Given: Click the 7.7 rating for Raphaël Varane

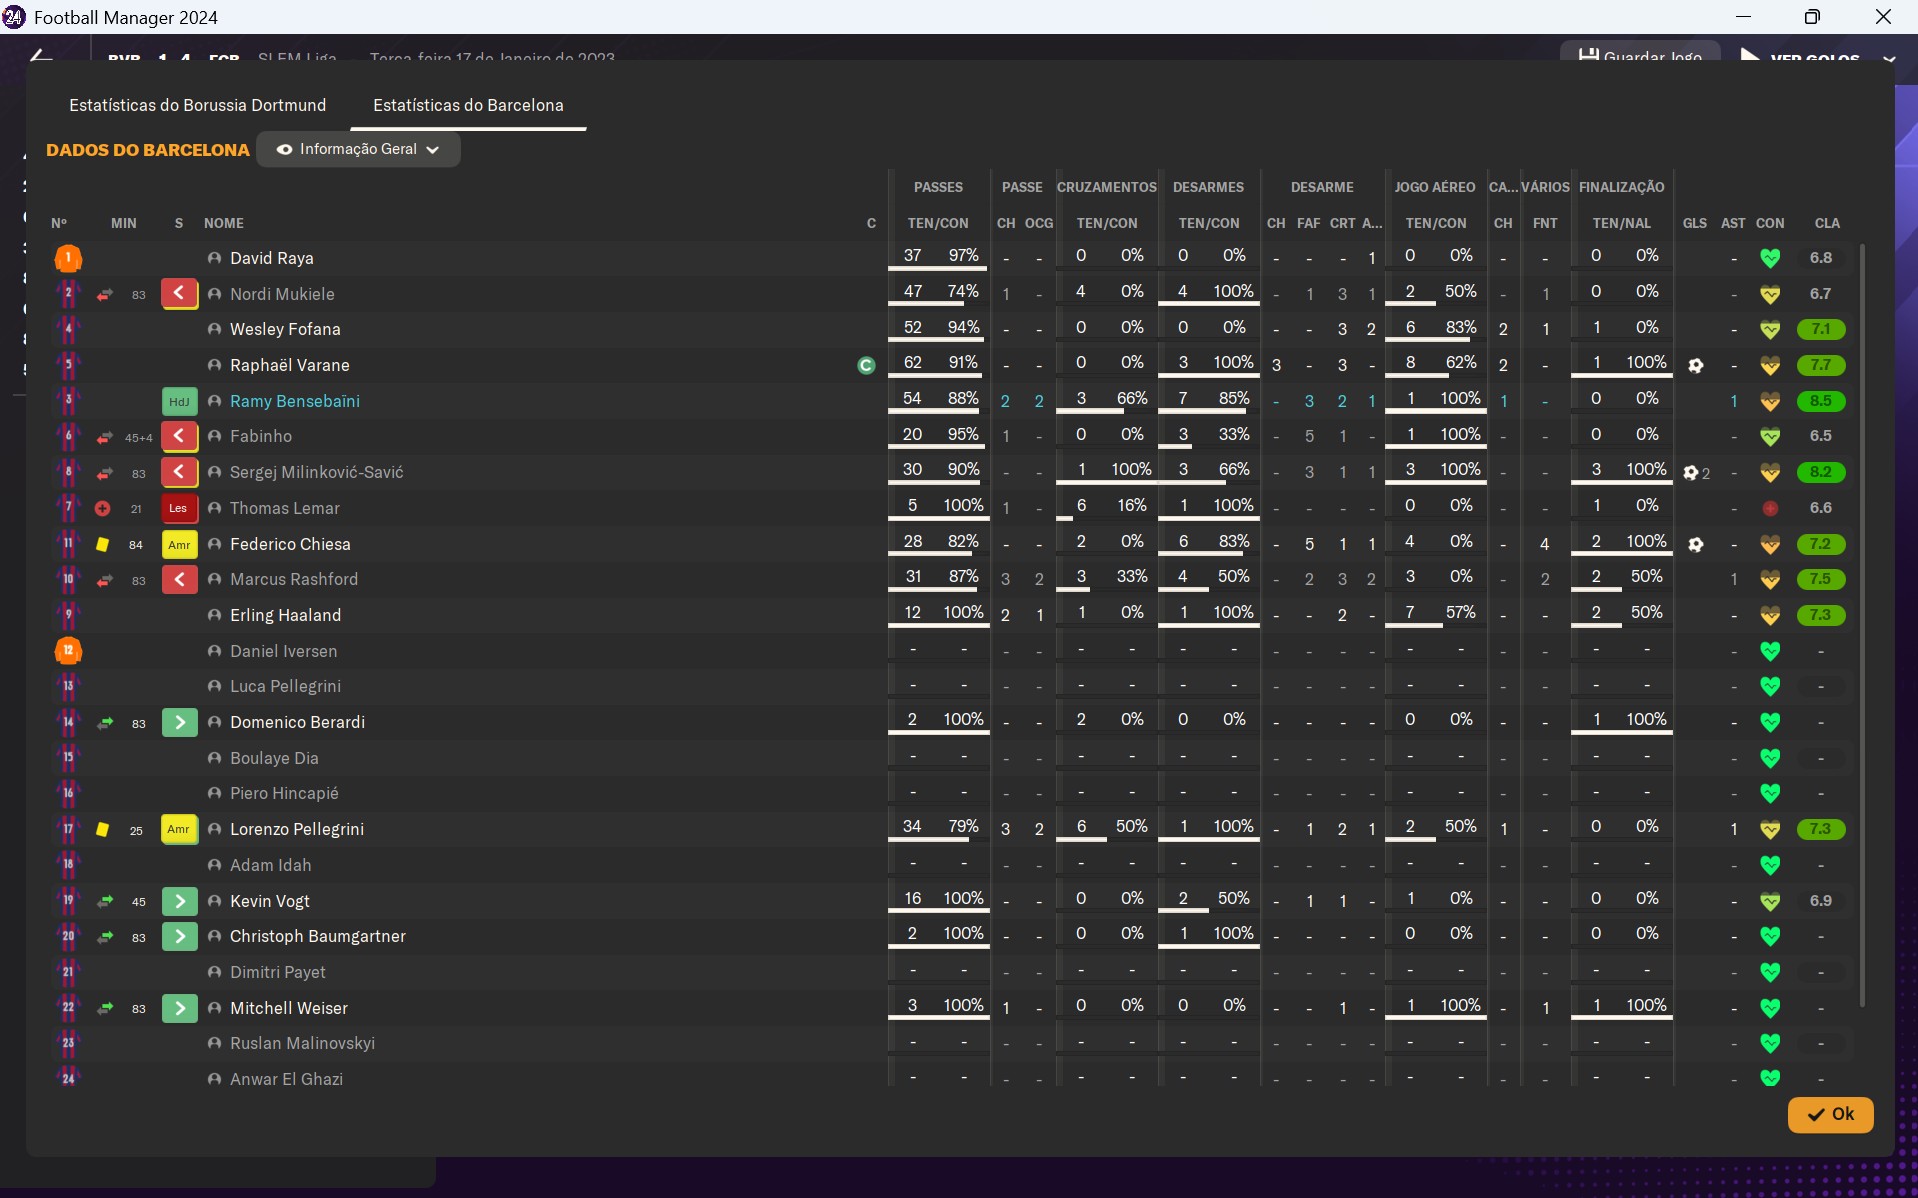Looking at the screenshot, I should 1821,365.
